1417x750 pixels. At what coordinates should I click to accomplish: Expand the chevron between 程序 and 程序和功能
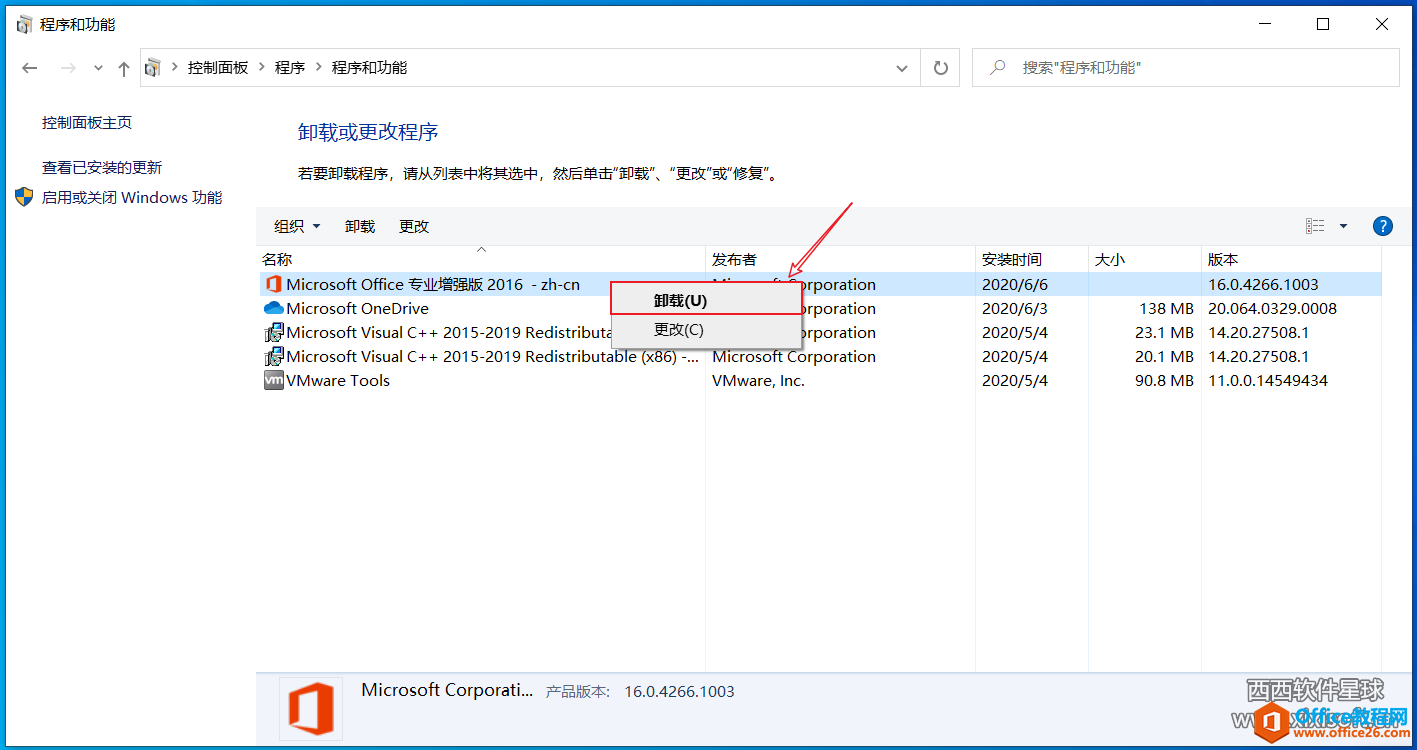[319, 67]
